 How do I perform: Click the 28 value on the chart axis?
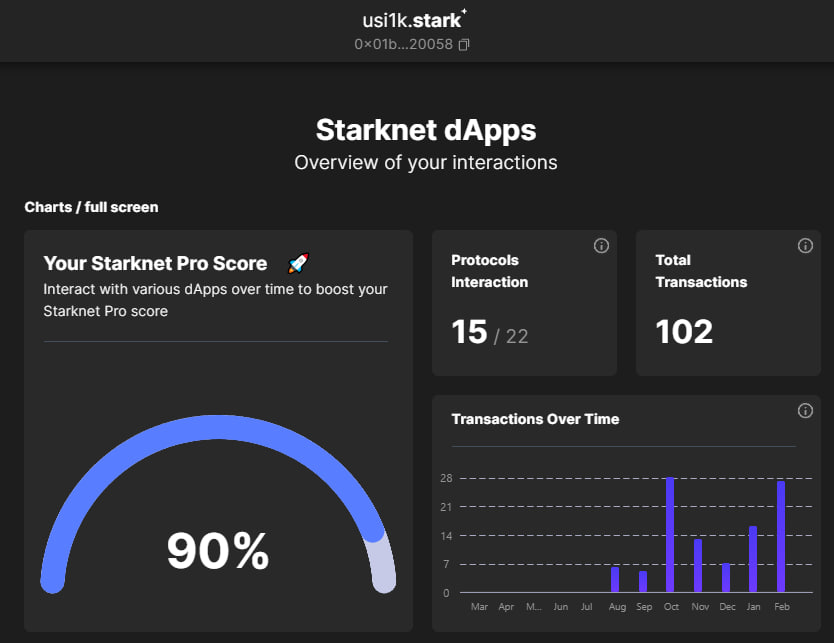[446, 478]
